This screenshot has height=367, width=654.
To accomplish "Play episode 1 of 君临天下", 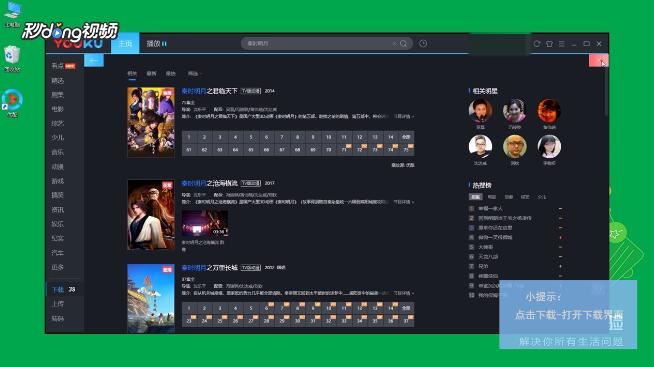I will (x=189, y=137).
